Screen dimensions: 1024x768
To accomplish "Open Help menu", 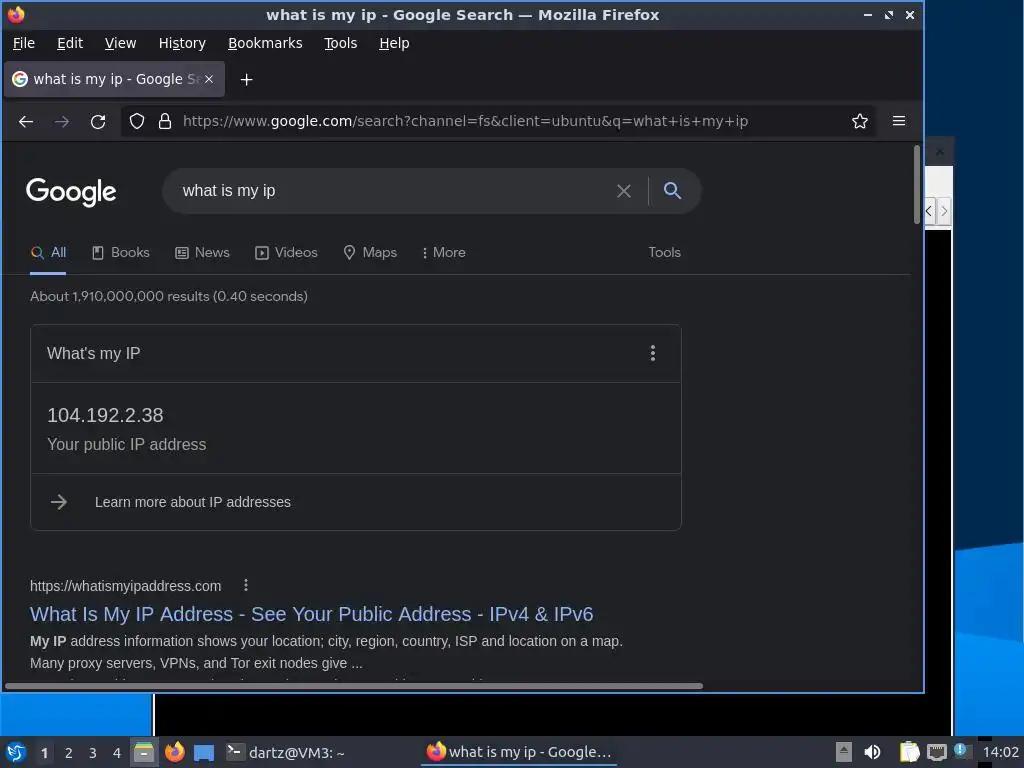I will pos(394,43).
